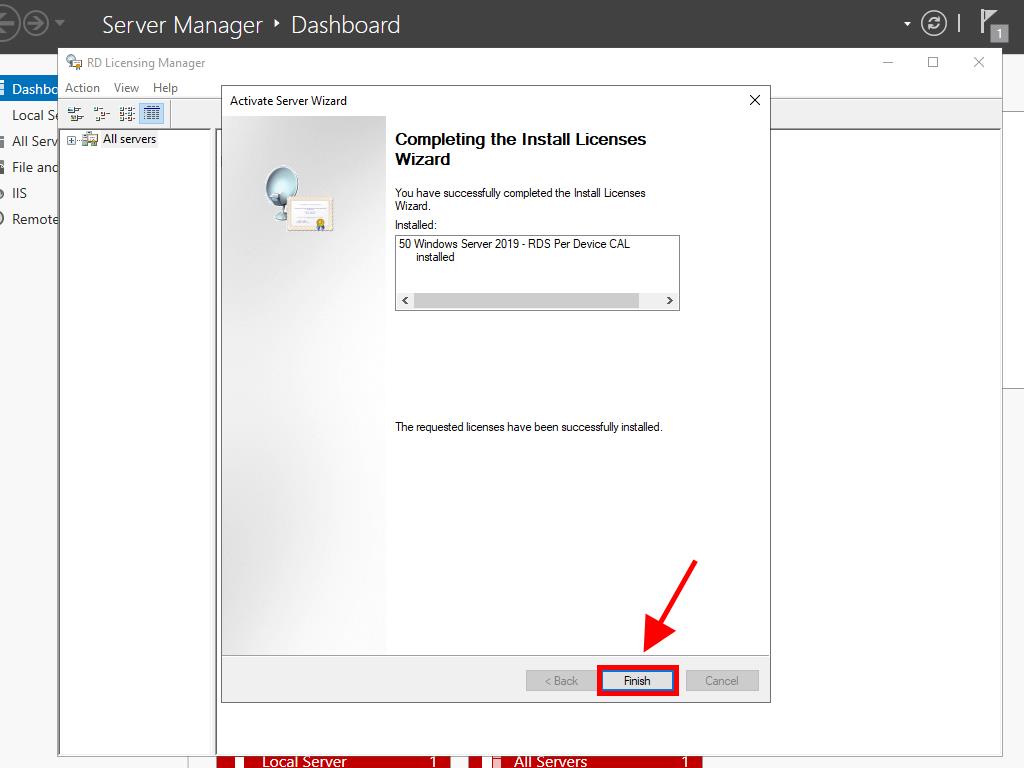Select the list view toolbar icon
This screenshot has width=1024, height=768.
point(127,114)
